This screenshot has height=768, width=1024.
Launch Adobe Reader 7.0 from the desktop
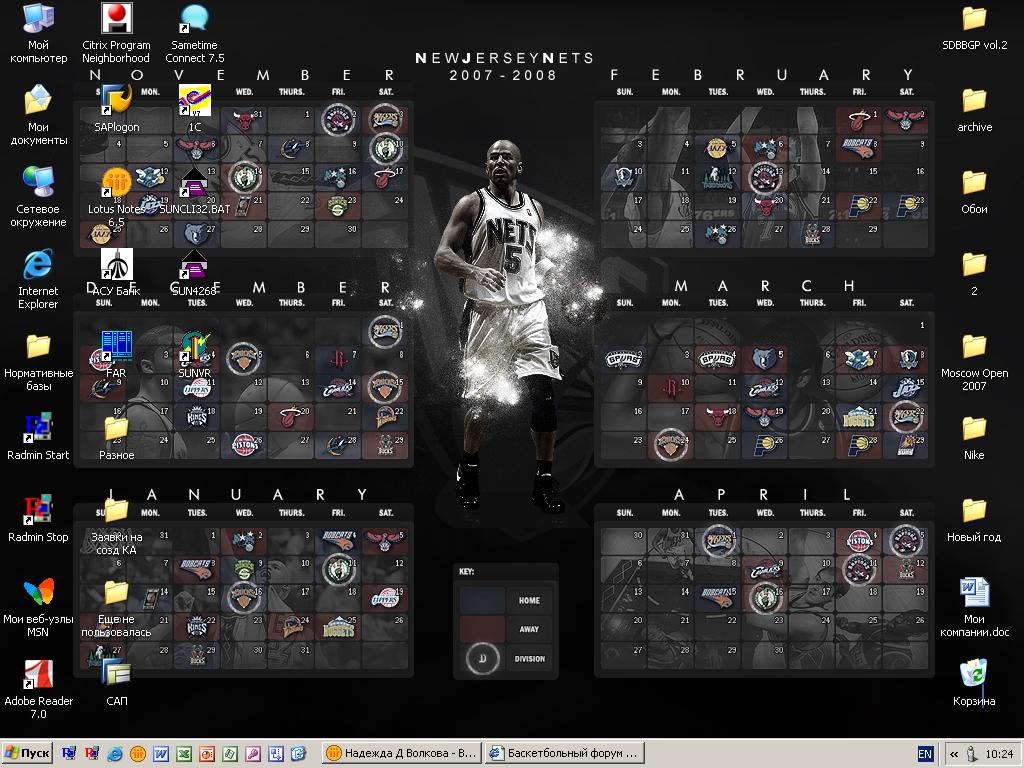tap(38, 689)
